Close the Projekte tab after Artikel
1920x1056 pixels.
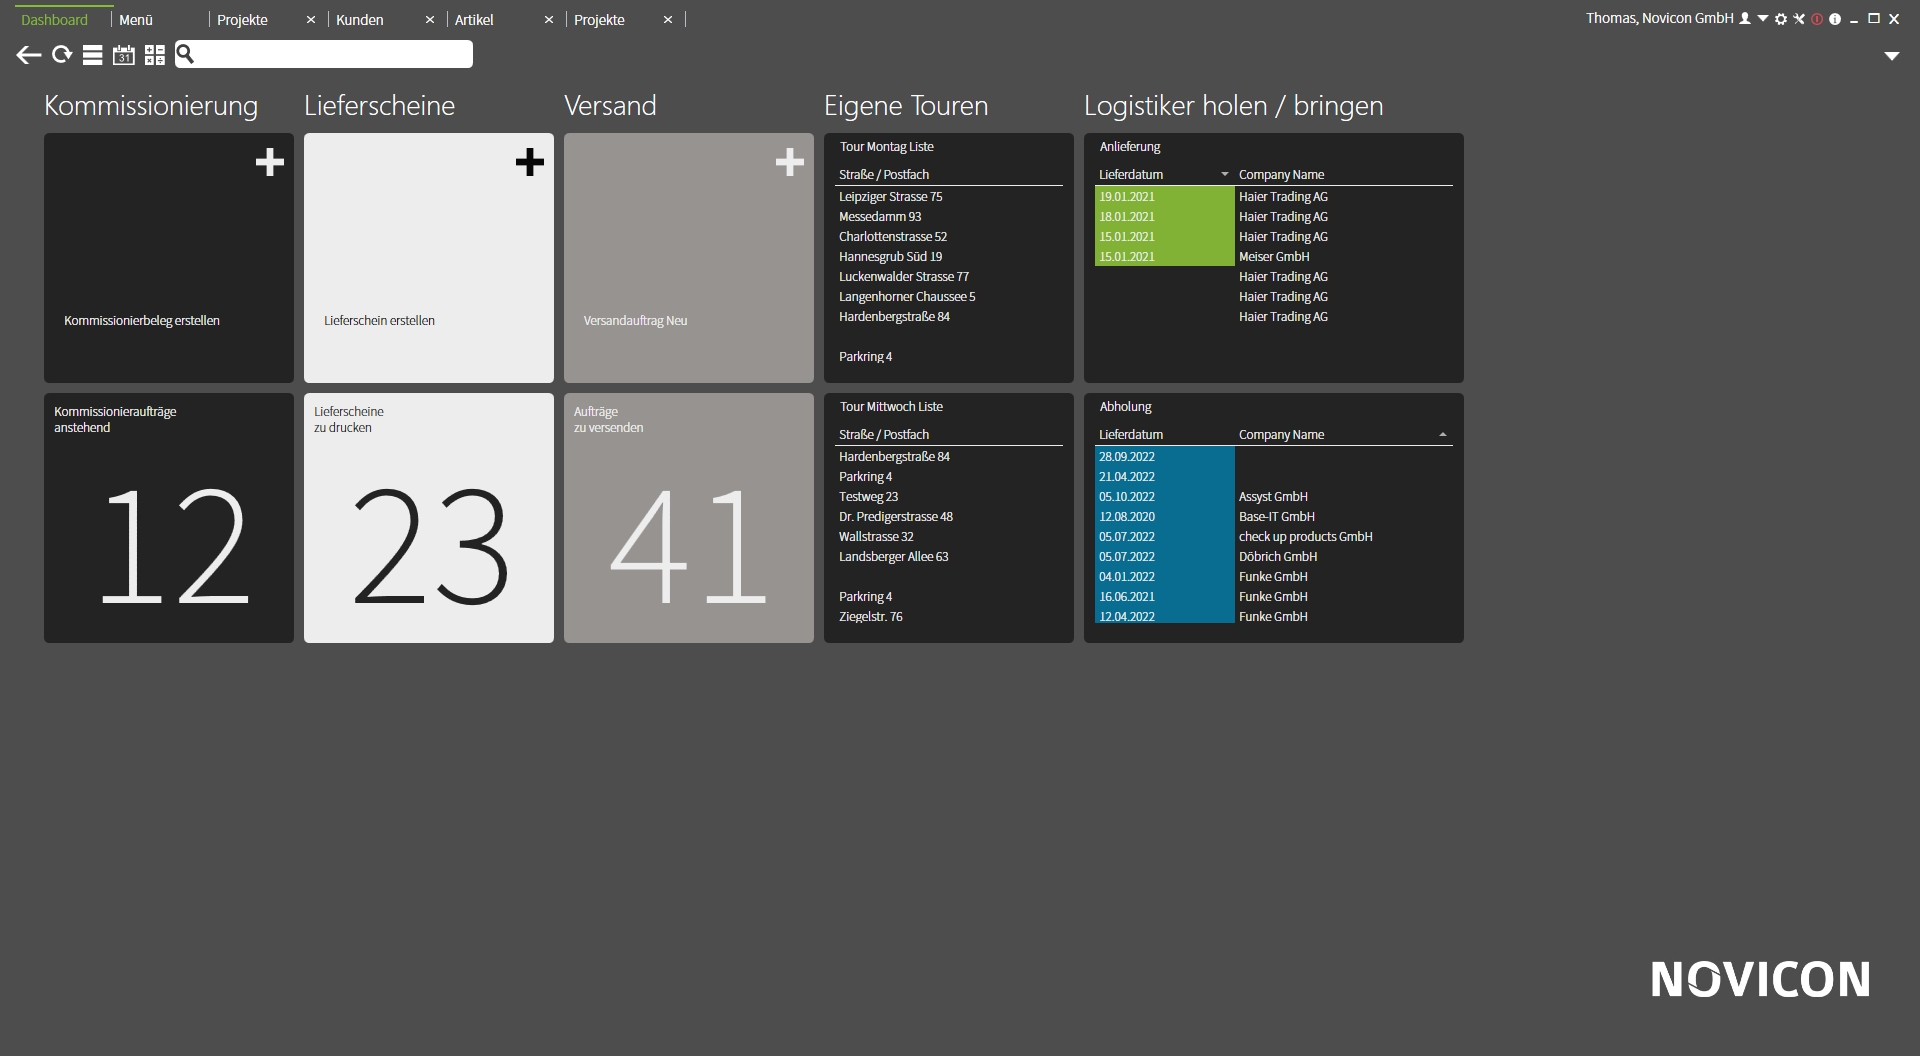pyautogui.click(x=668, y=20)
